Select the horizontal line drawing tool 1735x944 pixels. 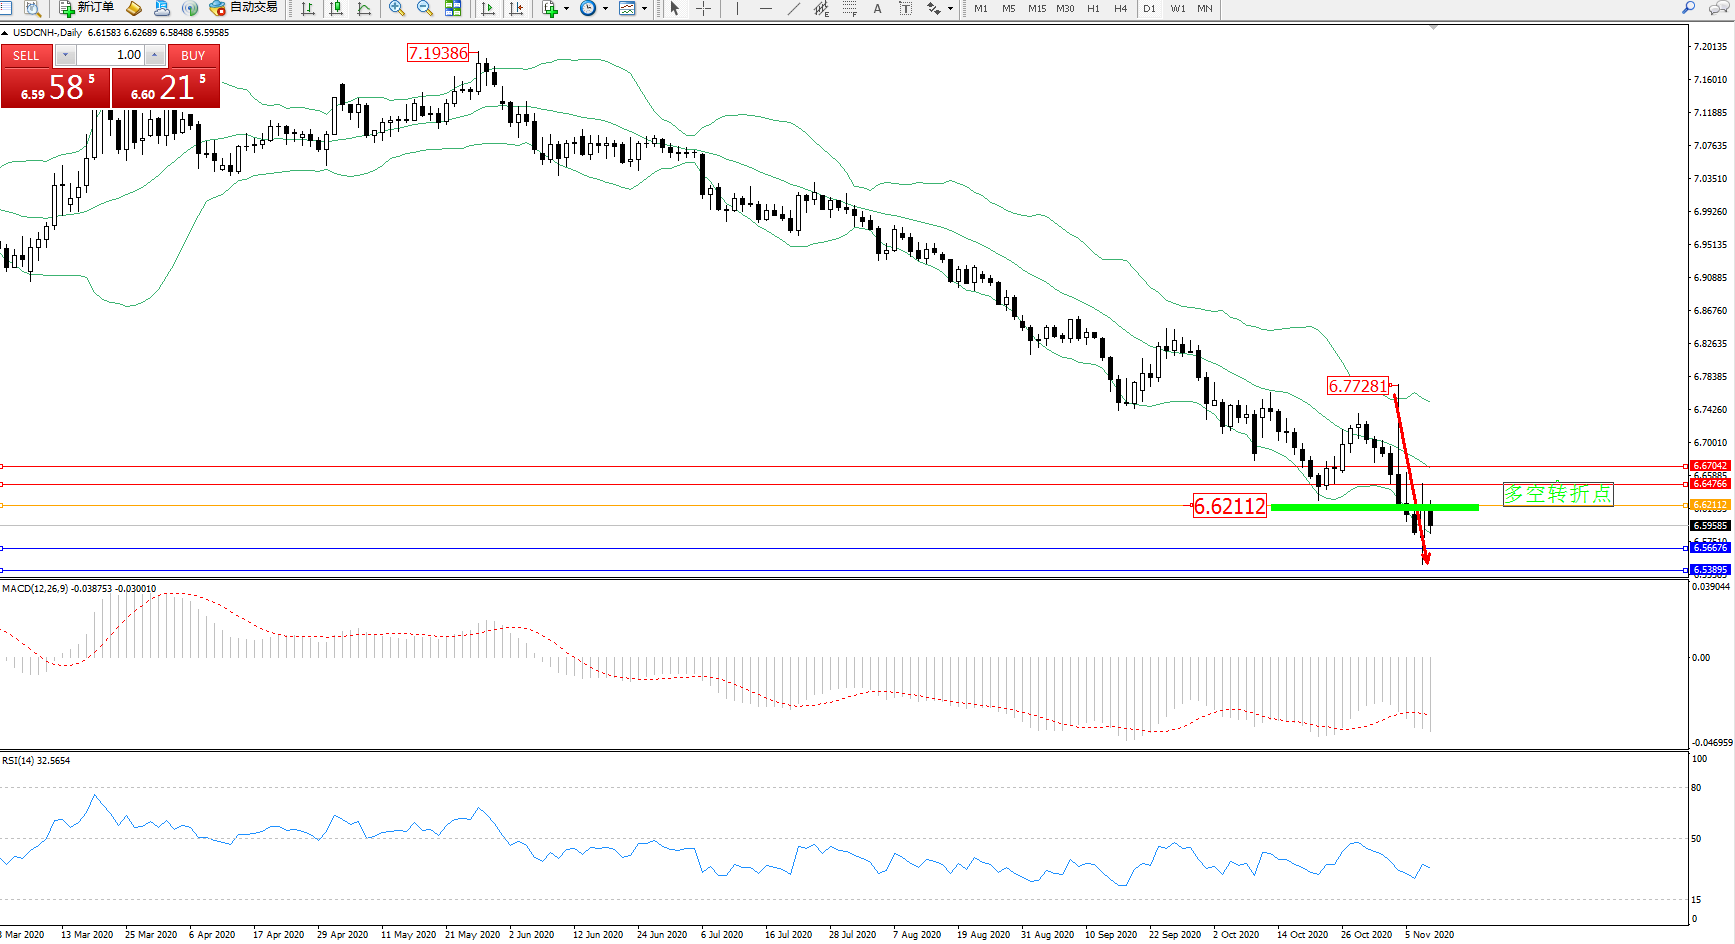(x=766, y=9)
